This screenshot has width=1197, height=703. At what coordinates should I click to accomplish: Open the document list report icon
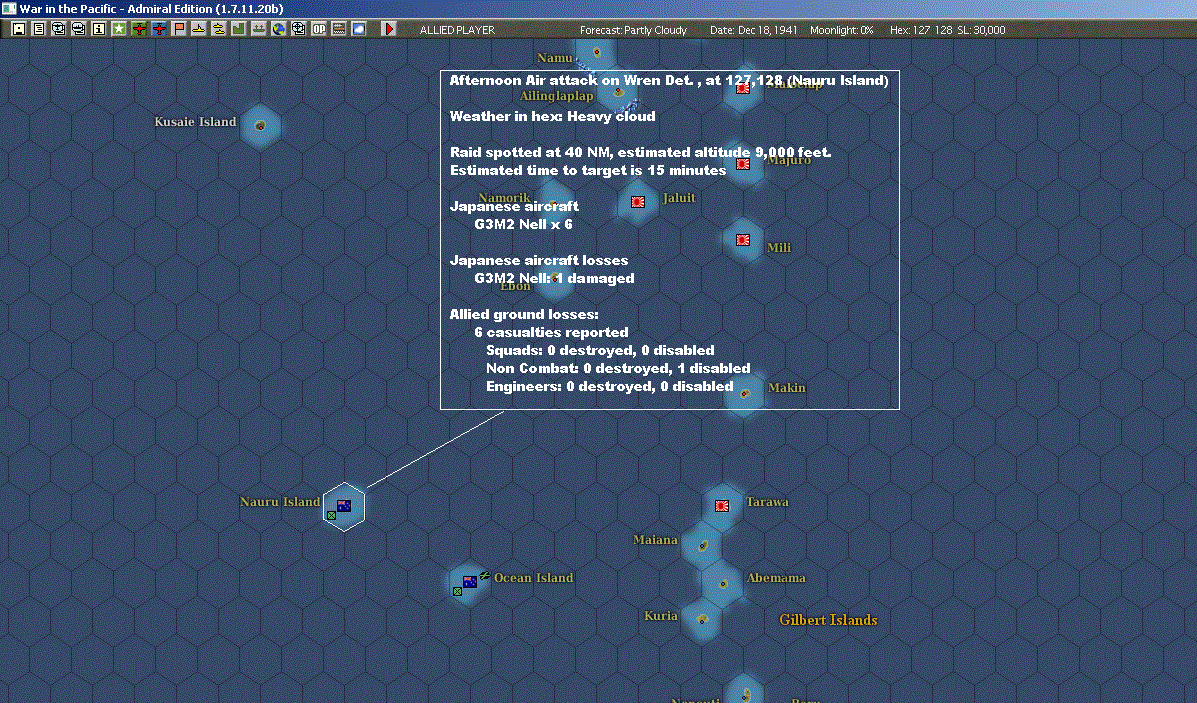point(39,29)
